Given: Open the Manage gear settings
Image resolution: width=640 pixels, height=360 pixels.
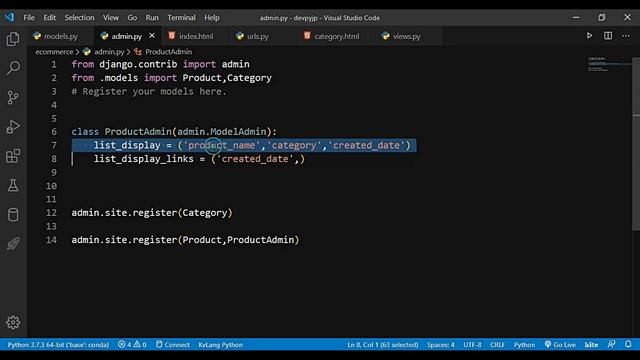Looking at the screenshot, I should [13, 322].
